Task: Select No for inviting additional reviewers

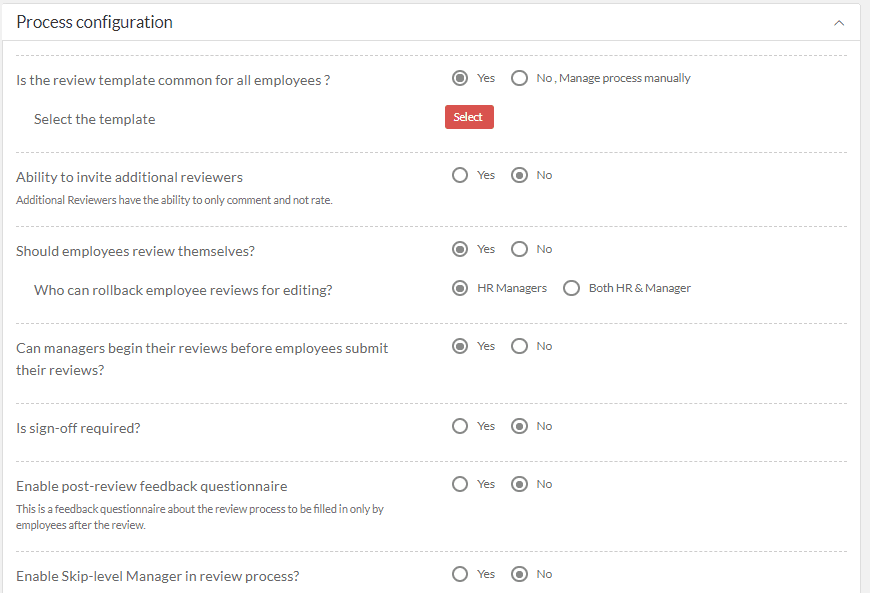Action: pos(519,175)
